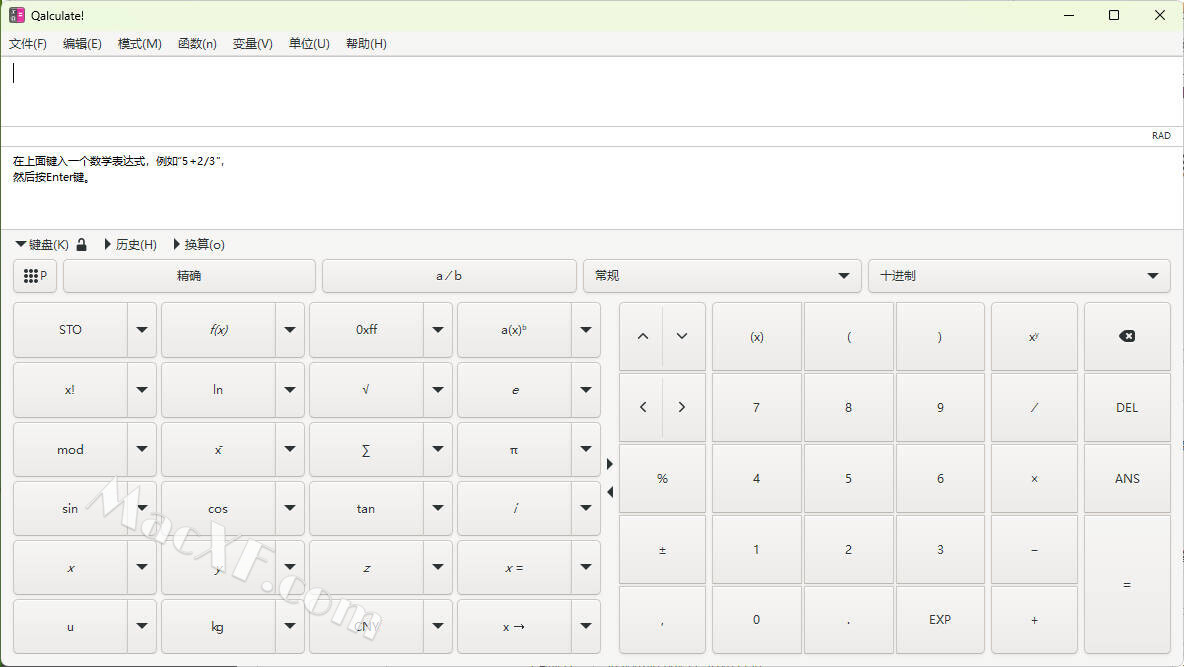Screen dimensions: 1184x667
Task: Click the number 7 key
Action: [757, 407]
